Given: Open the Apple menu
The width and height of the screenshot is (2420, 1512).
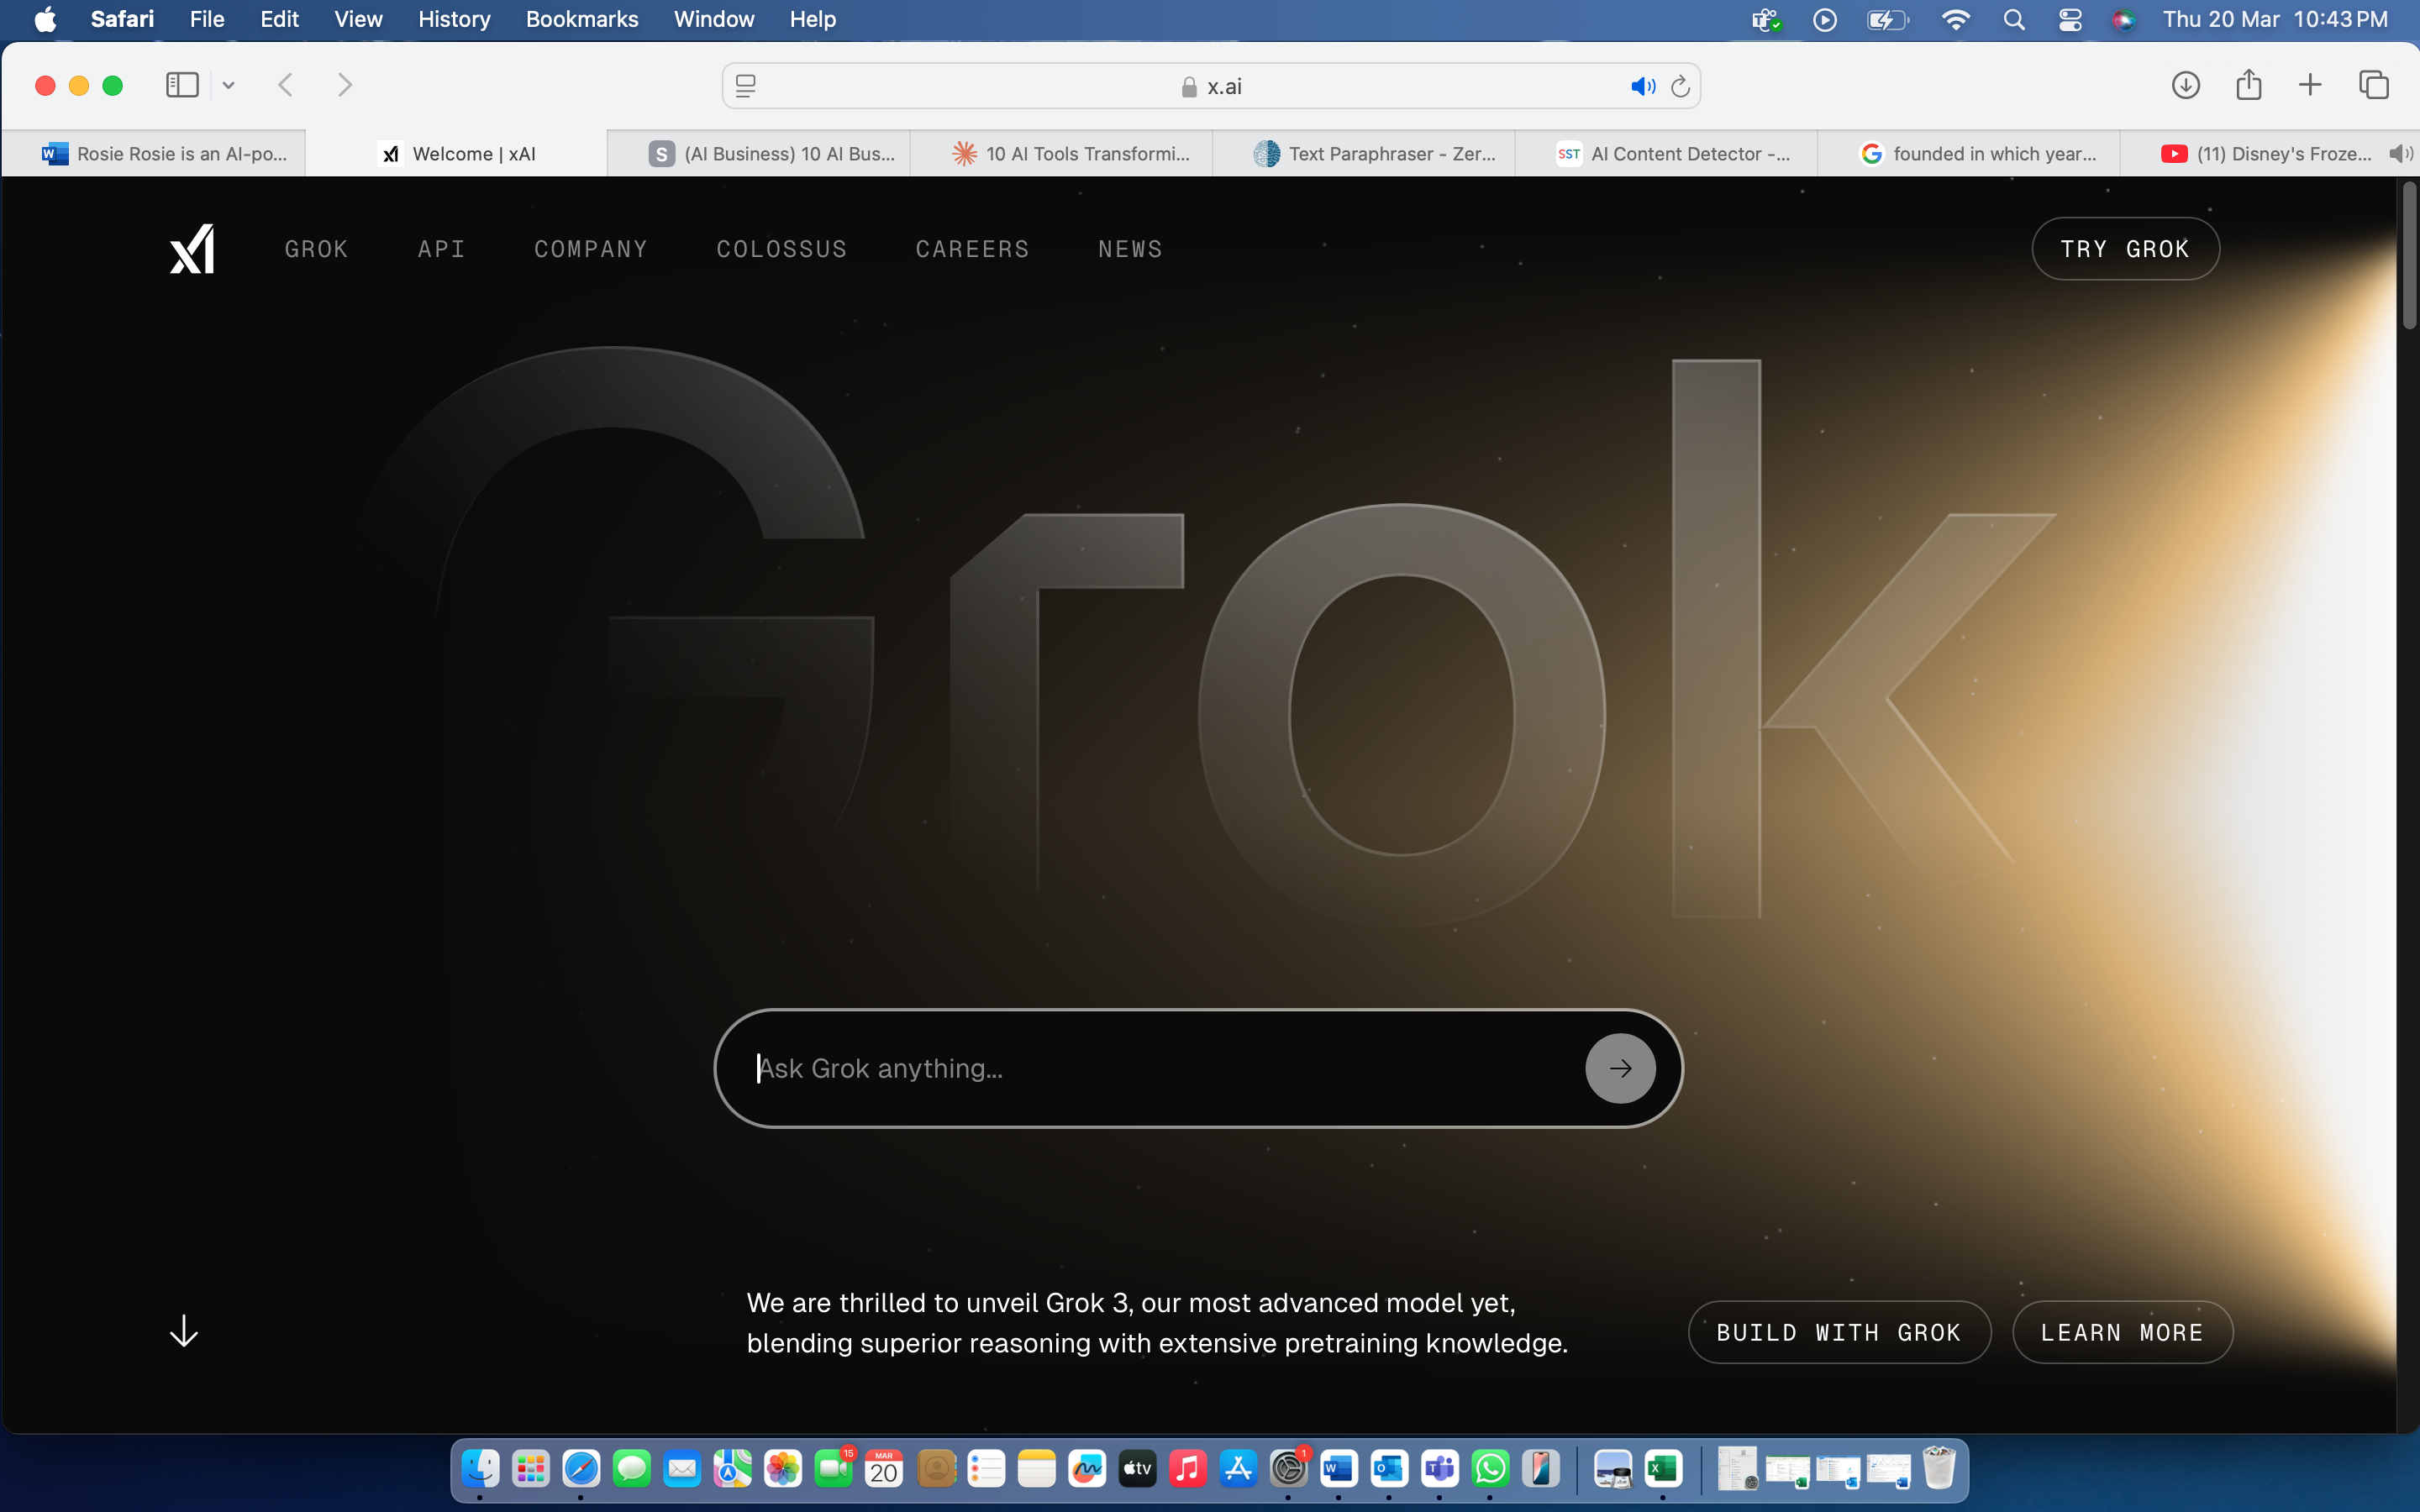Looking at the screenshot, I should [x=45, y=19].
